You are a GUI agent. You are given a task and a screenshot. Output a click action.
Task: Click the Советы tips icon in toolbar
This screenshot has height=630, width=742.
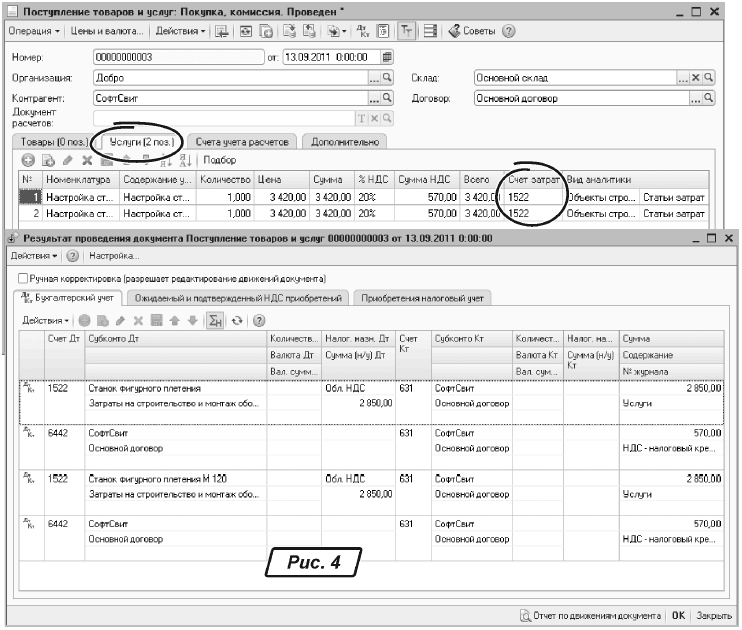point(455,31)
